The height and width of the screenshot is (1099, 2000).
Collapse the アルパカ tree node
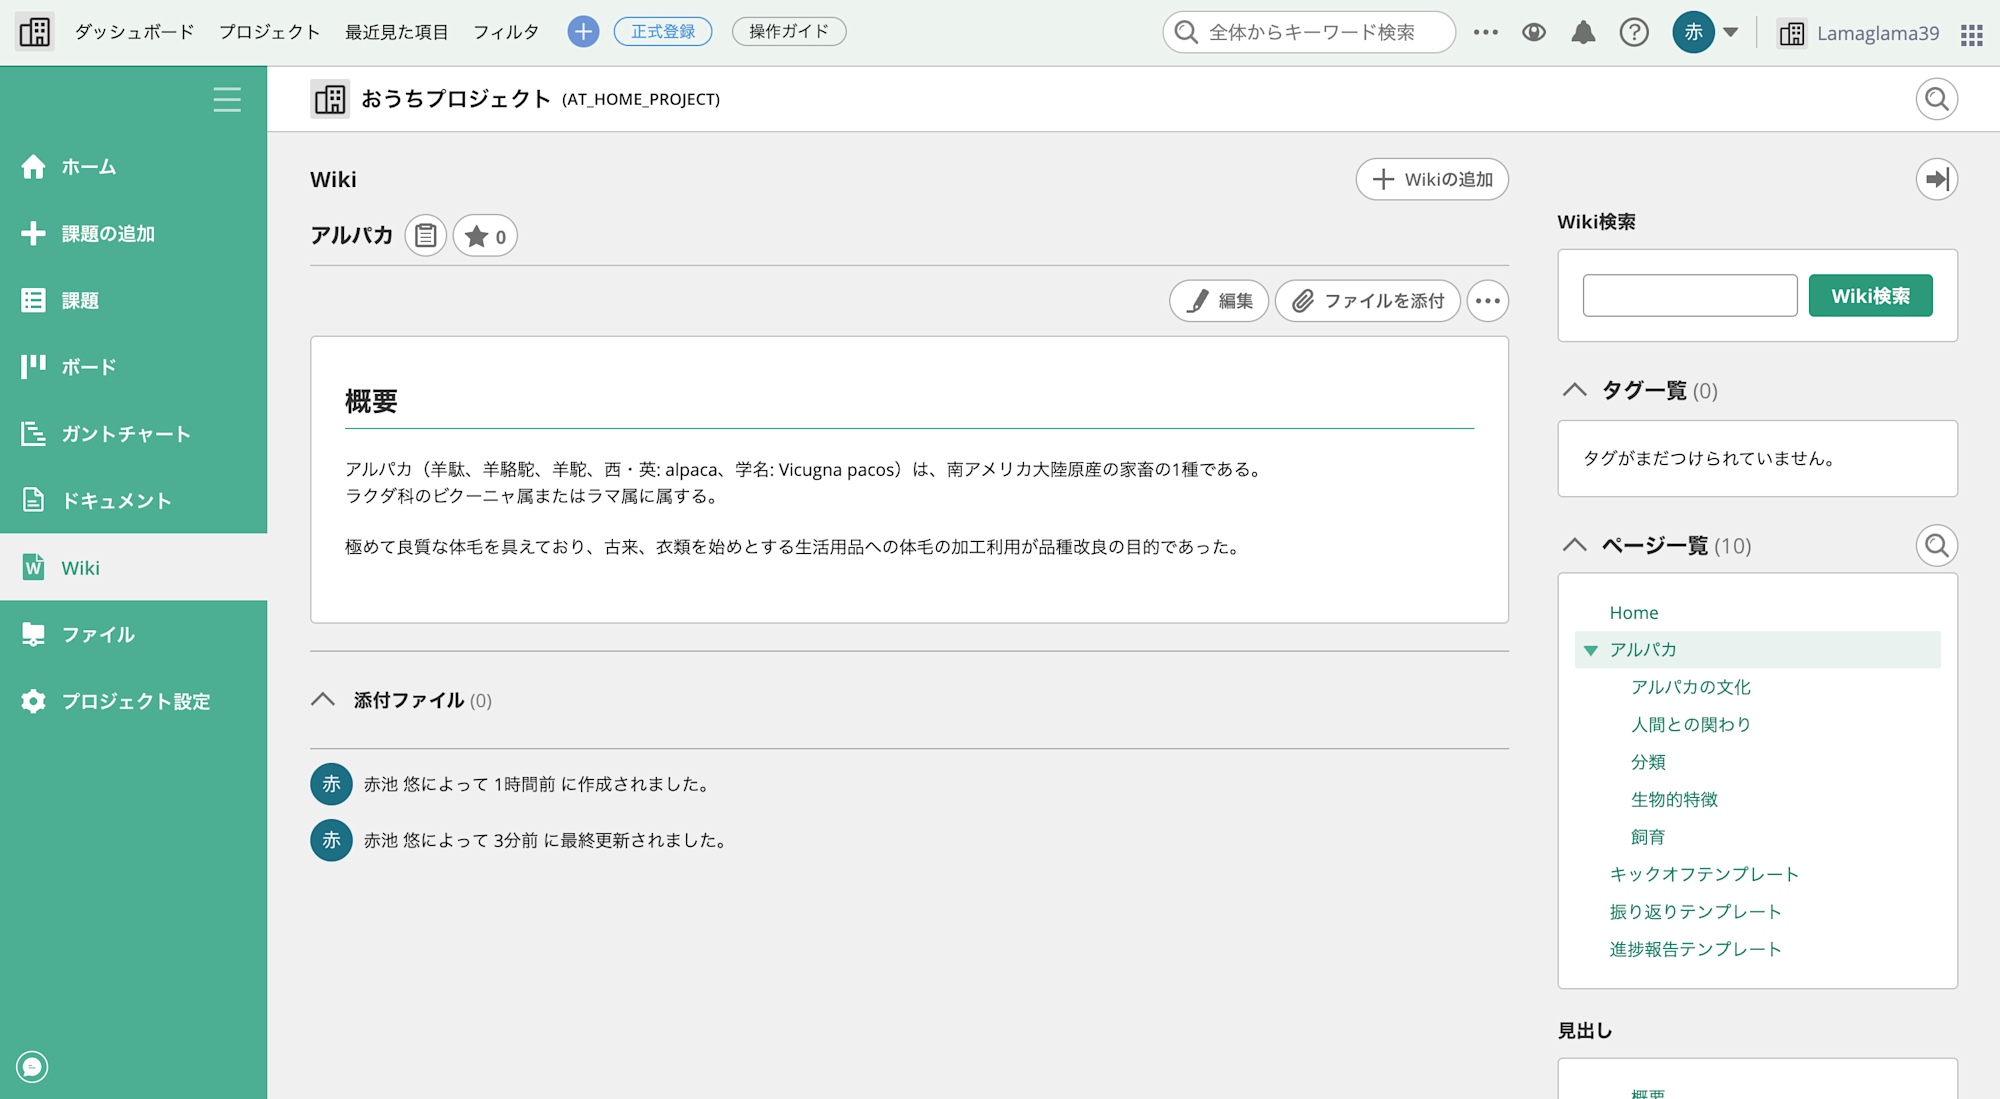coord(1591,650)
